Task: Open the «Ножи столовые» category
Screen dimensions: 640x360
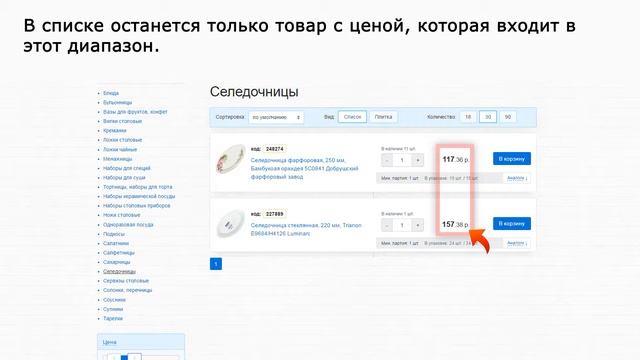Action: [121, 215]
